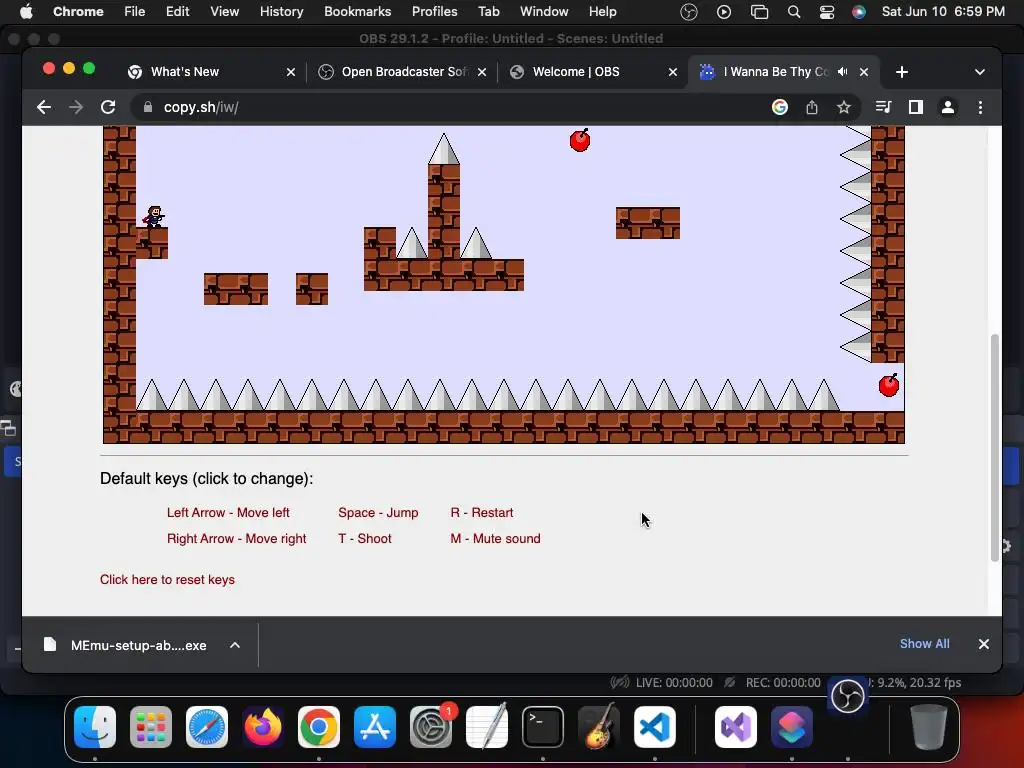Change the T - Shoot key
The height and width of the screenshot is (768, 1024).
point(364,539)
